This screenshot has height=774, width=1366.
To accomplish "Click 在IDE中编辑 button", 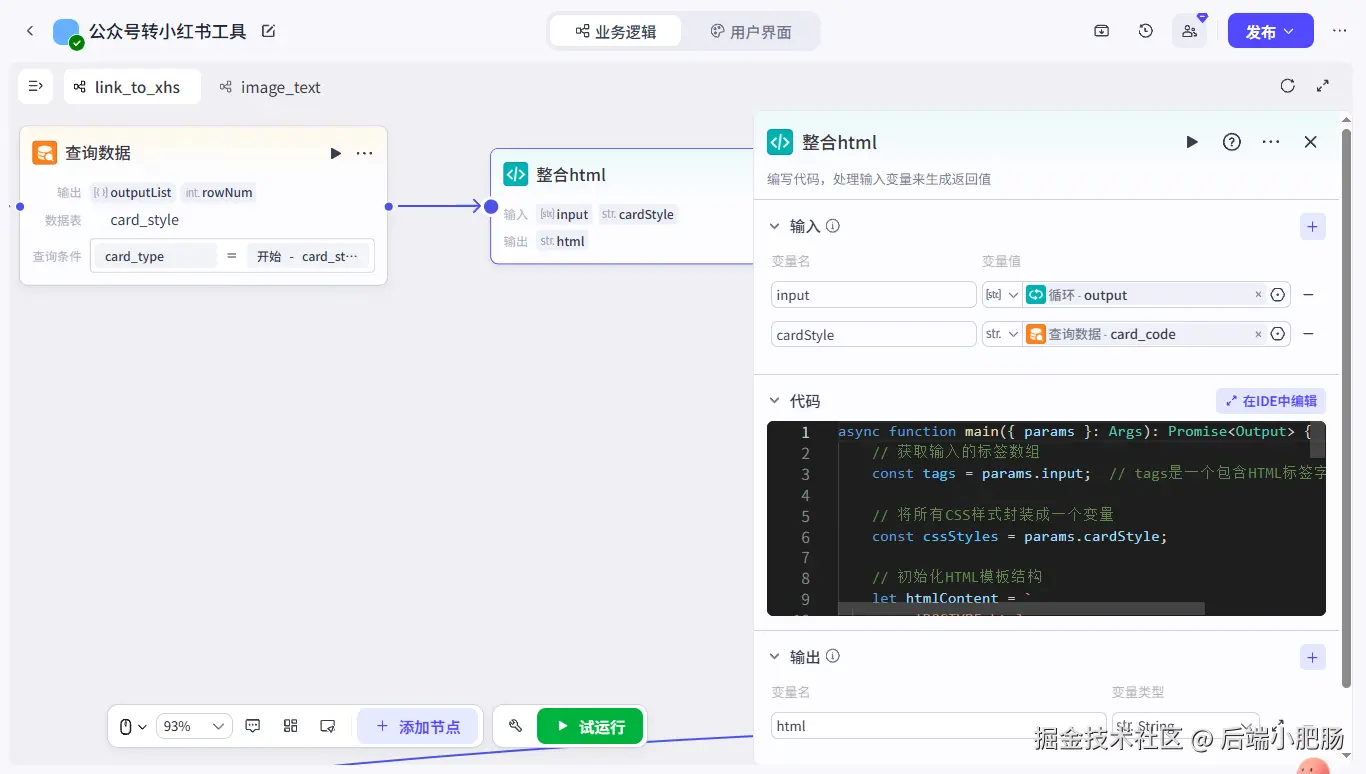I will 1271,401.
